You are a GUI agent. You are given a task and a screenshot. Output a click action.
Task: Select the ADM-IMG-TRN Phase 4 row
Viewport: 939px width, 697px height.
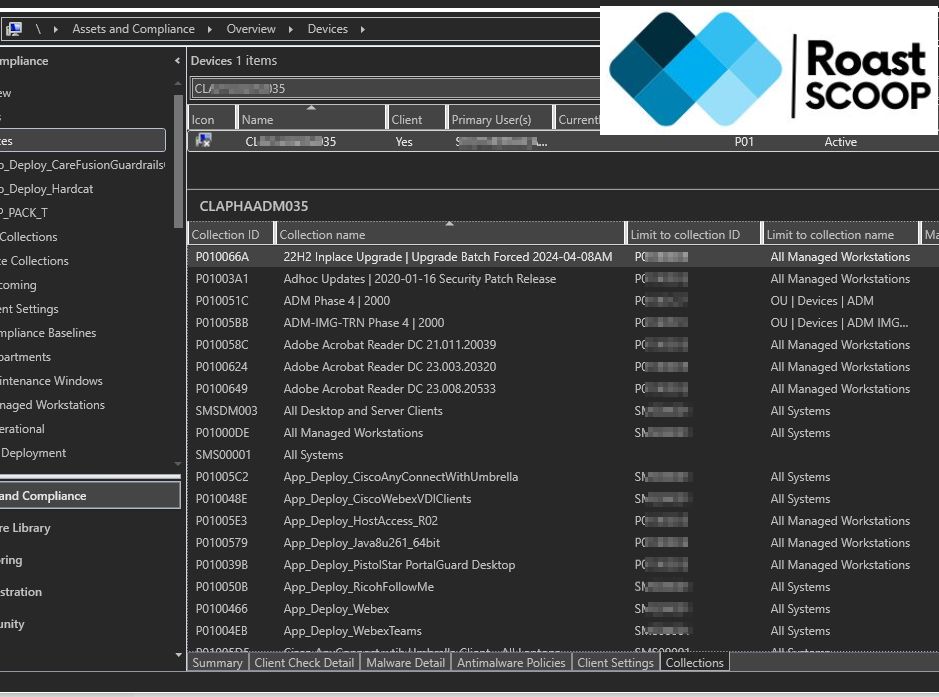pyautogui.click(x=563, y=323)
